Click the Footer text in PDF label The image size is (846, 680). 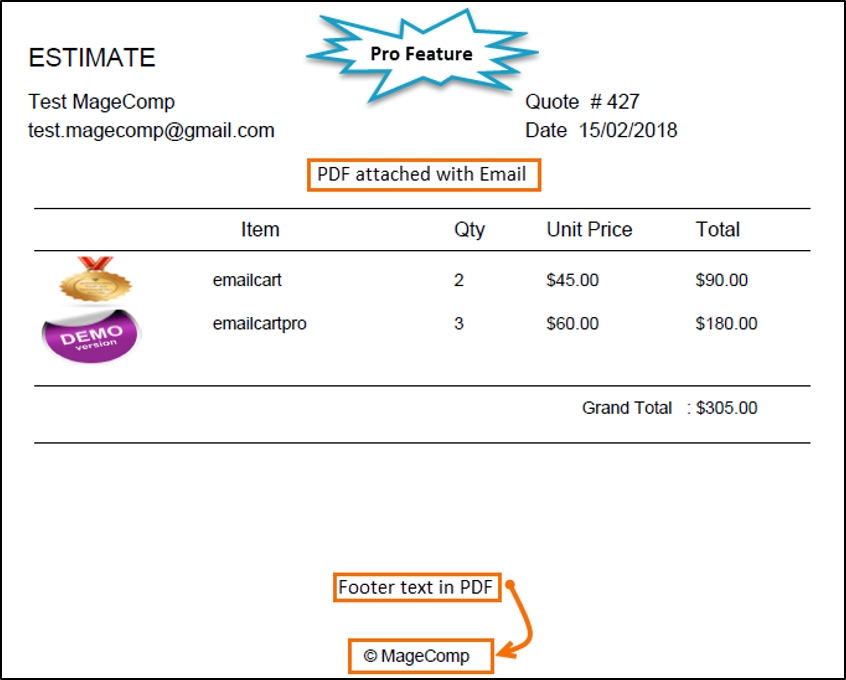[415, 588]
